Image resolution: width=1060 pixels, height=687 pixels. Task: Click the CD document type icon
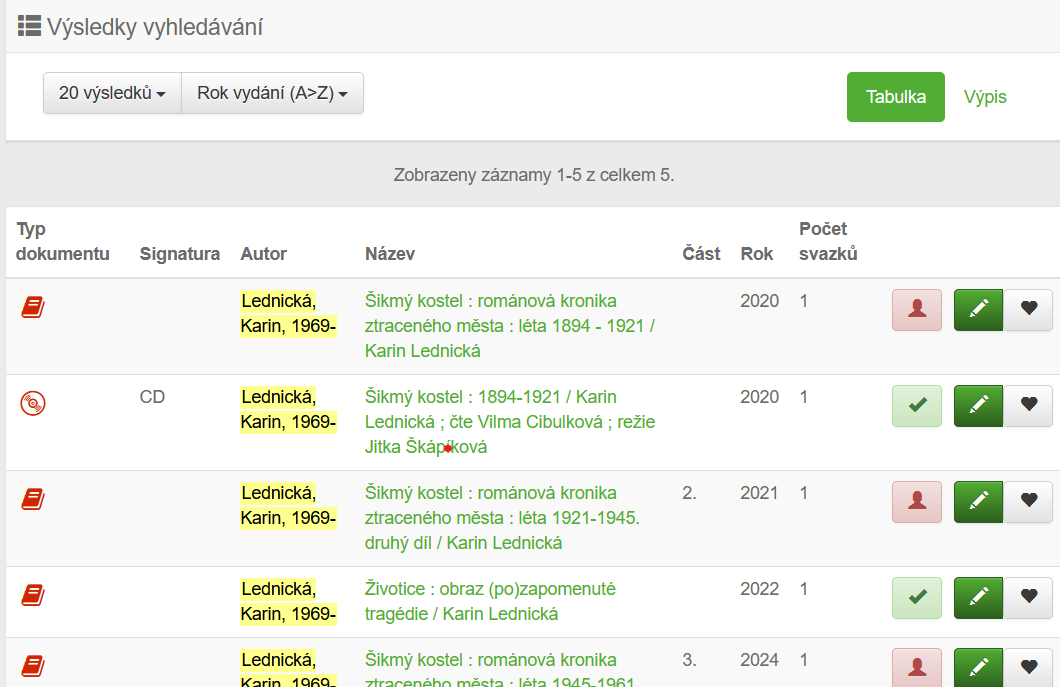pos(33,403)
